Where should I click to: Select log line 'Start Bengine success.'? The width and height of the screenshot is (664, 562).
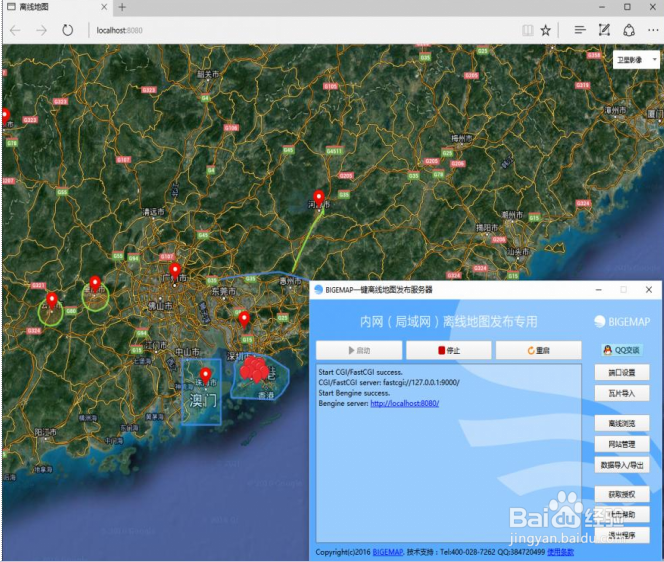point(354,393)
